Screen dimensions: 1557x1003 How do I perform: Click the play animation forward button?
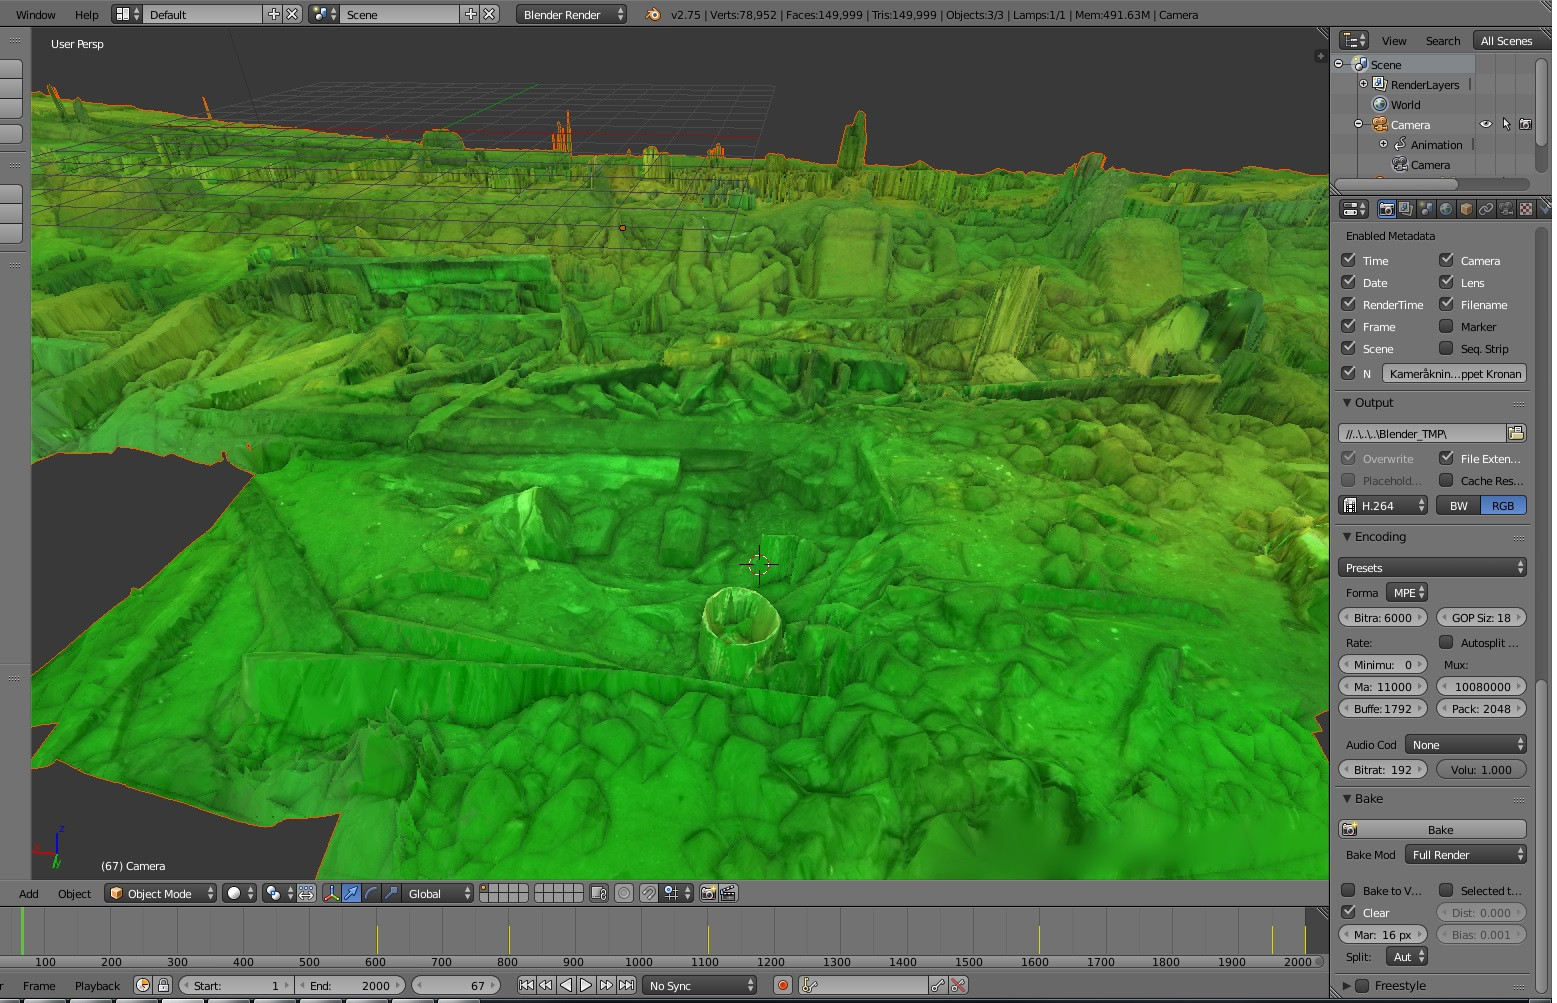click(586, 985)
